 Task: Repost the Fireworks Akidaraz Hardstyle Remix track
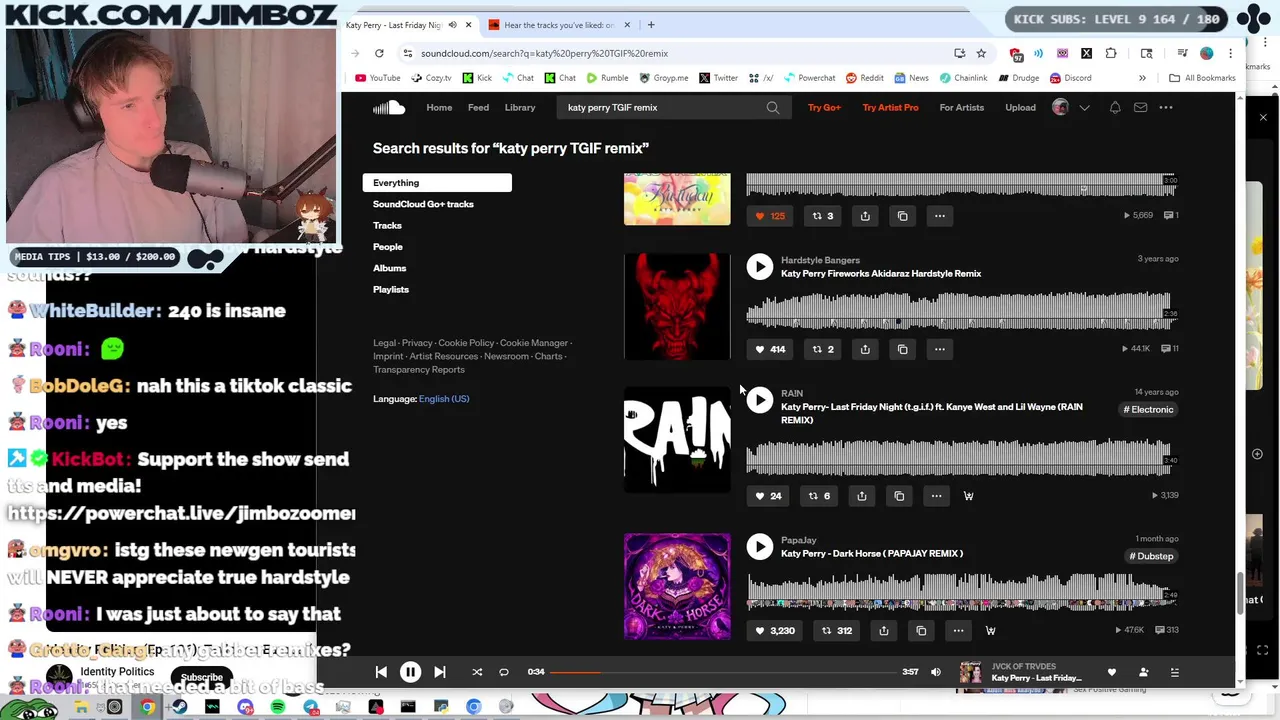point(823,349)
